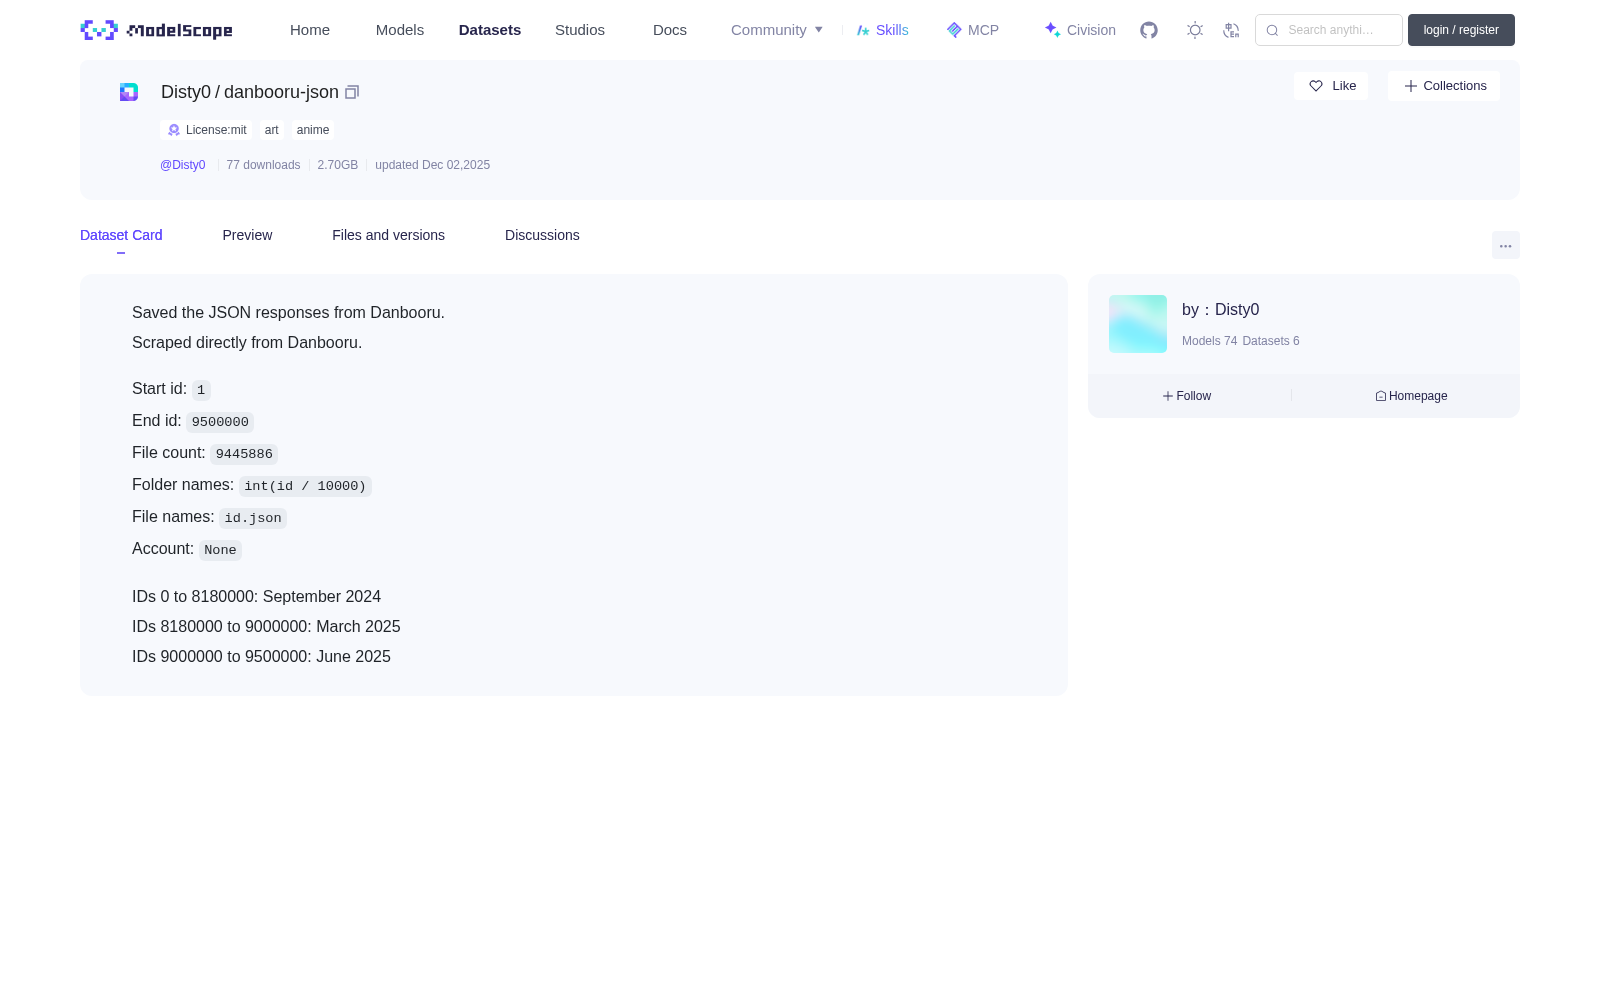
Task: Open Docs in the navigation bar
Action: [670, 30]
